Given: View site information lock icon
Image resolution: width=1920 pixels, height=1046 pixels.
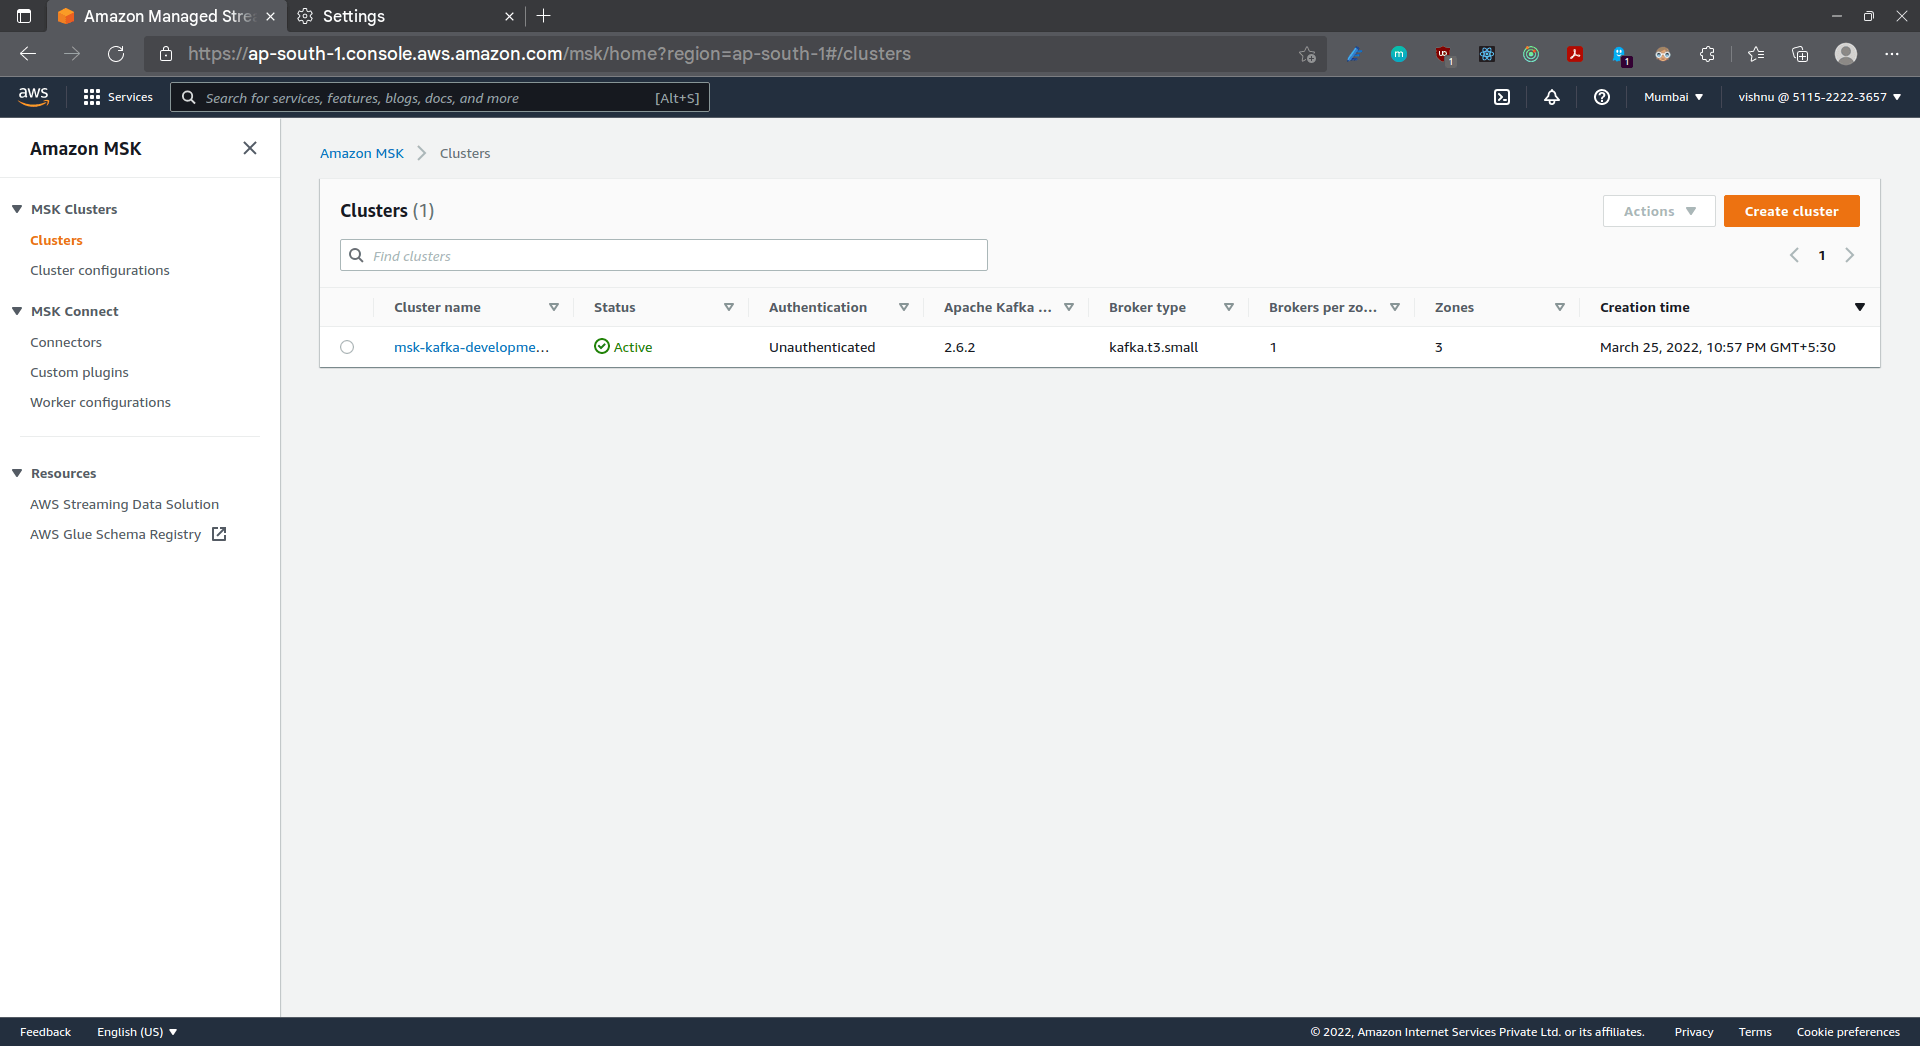Looking at the screenshot, I should click(166, 54).
